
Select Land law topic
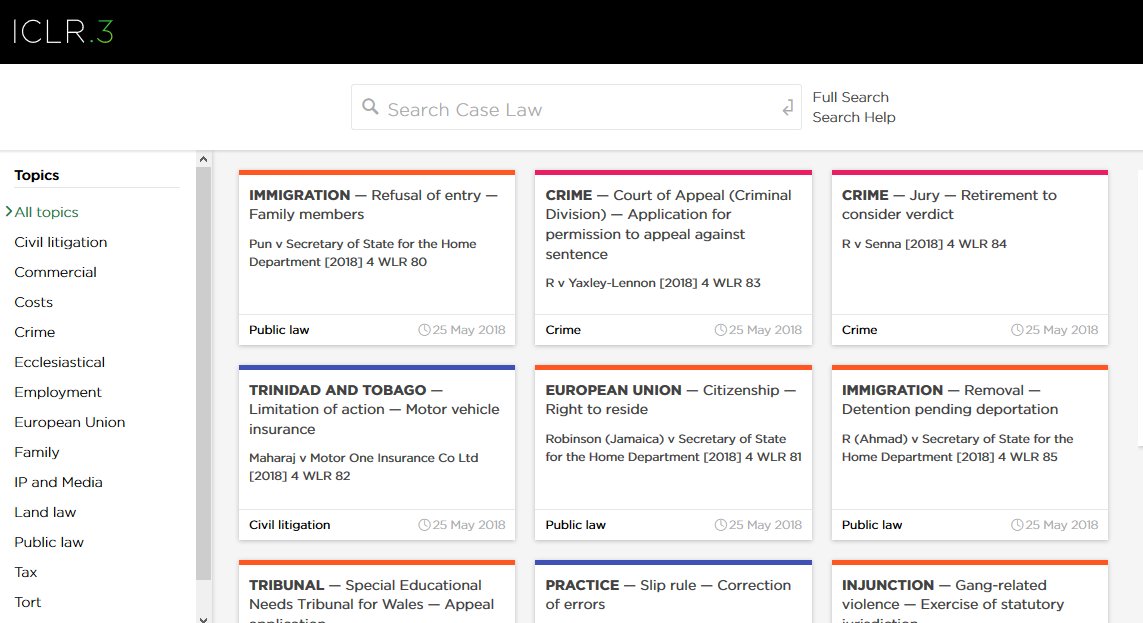click(x=45, y=512)
